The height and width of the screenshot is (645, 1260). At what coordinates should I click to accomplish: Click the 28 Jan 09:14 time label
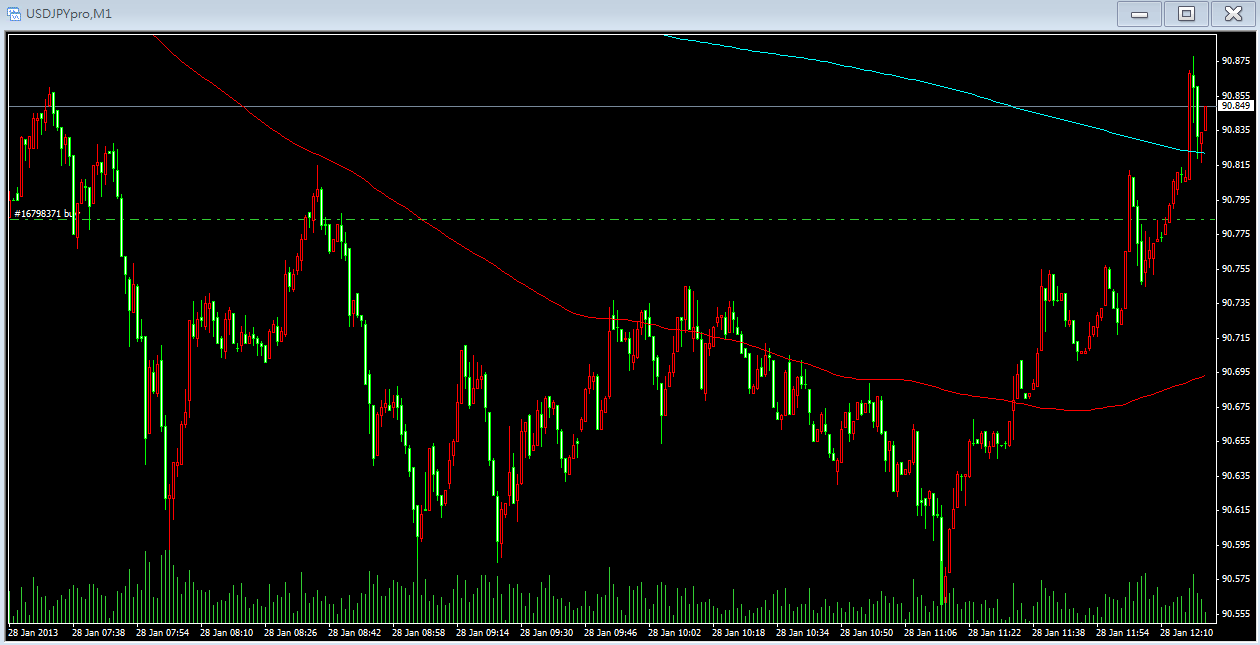click(x=483, y=633)
